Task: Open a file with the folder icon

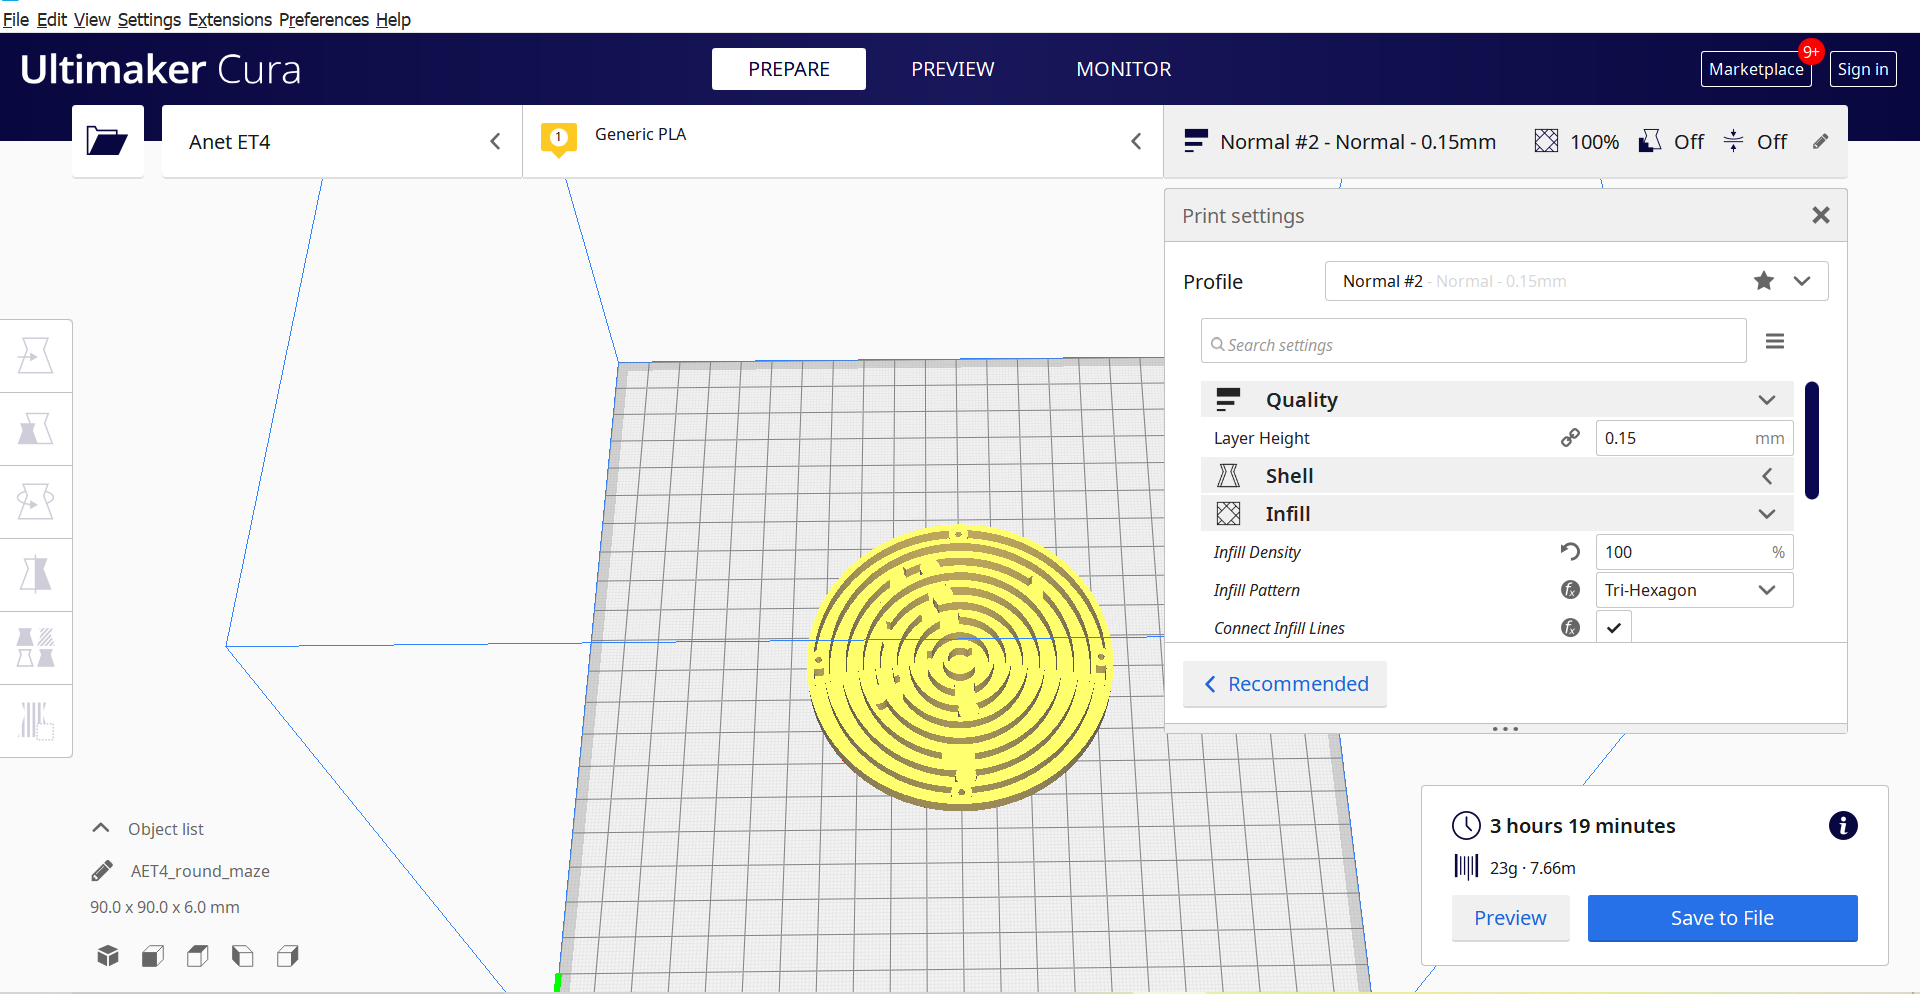Action: (107, 141)
